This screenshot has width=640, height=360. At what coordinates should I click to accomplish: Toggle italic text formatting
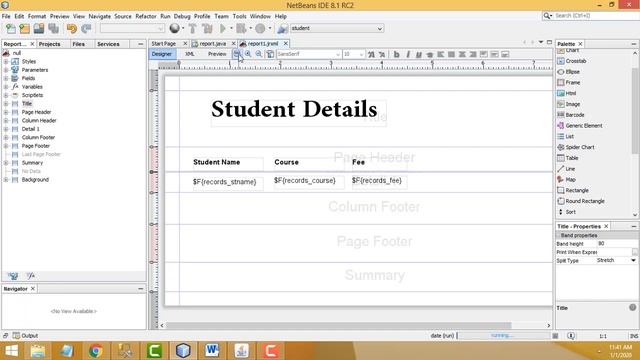(x=408, y=54)
